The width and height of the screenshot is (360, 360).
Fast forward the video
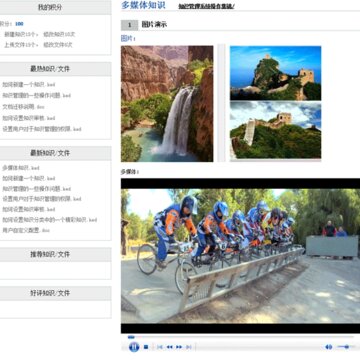[179, 347]
